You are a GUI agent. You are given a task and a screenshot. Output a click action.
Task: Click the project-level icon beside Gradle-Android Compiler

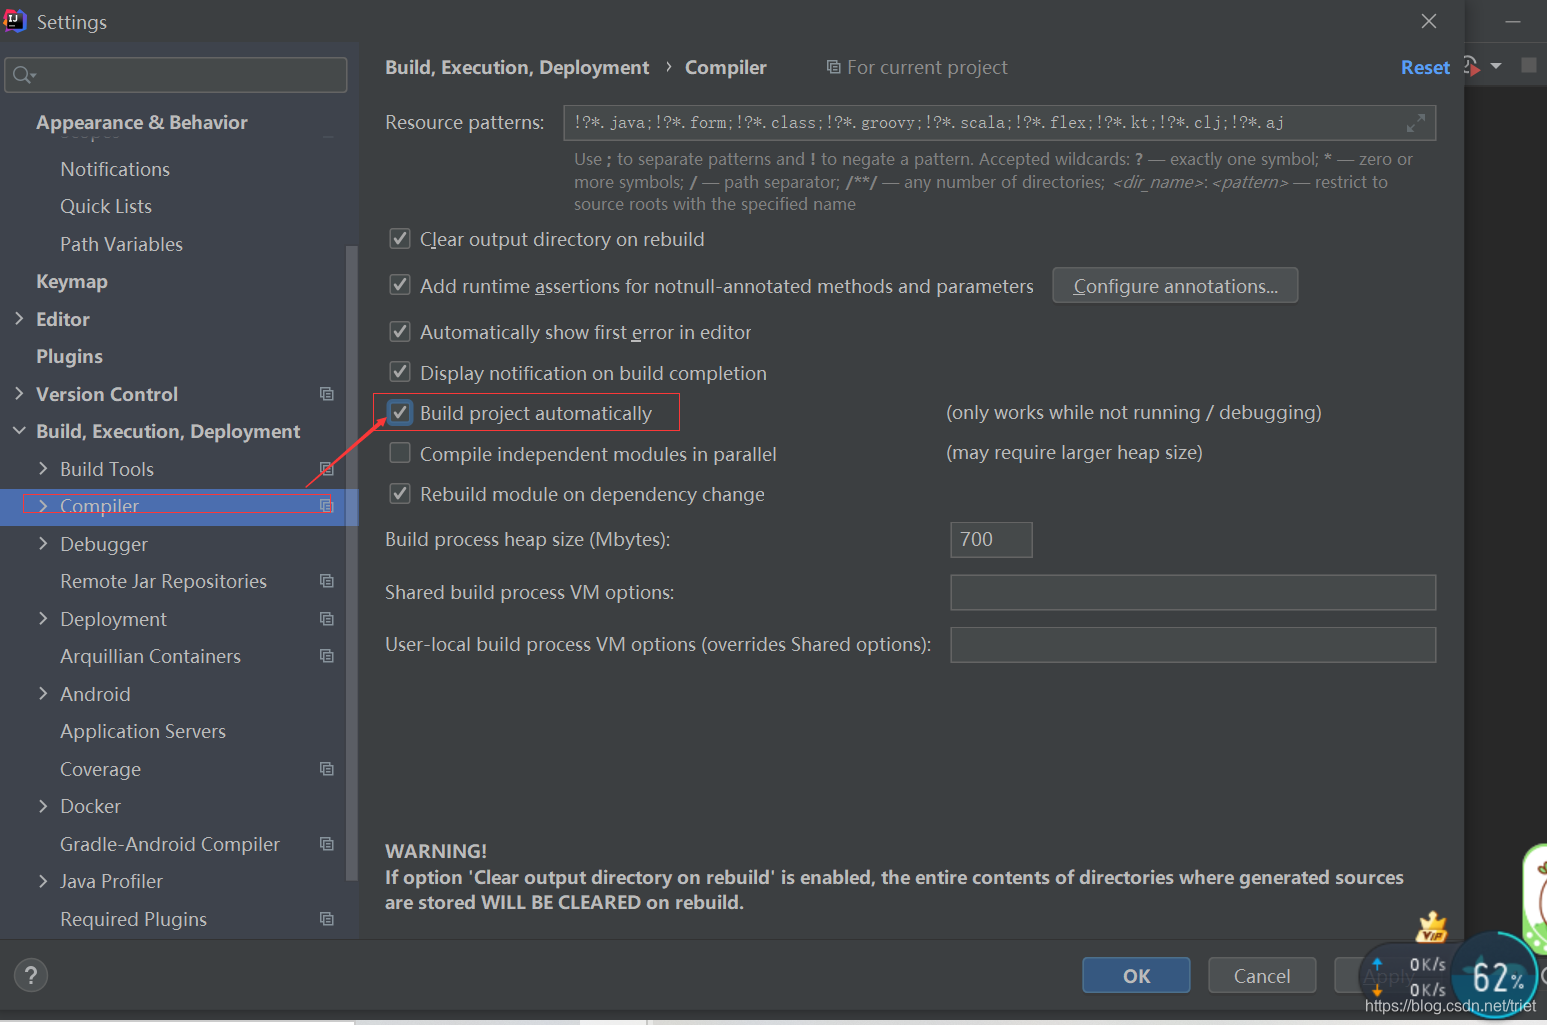[x=327, y=844]
